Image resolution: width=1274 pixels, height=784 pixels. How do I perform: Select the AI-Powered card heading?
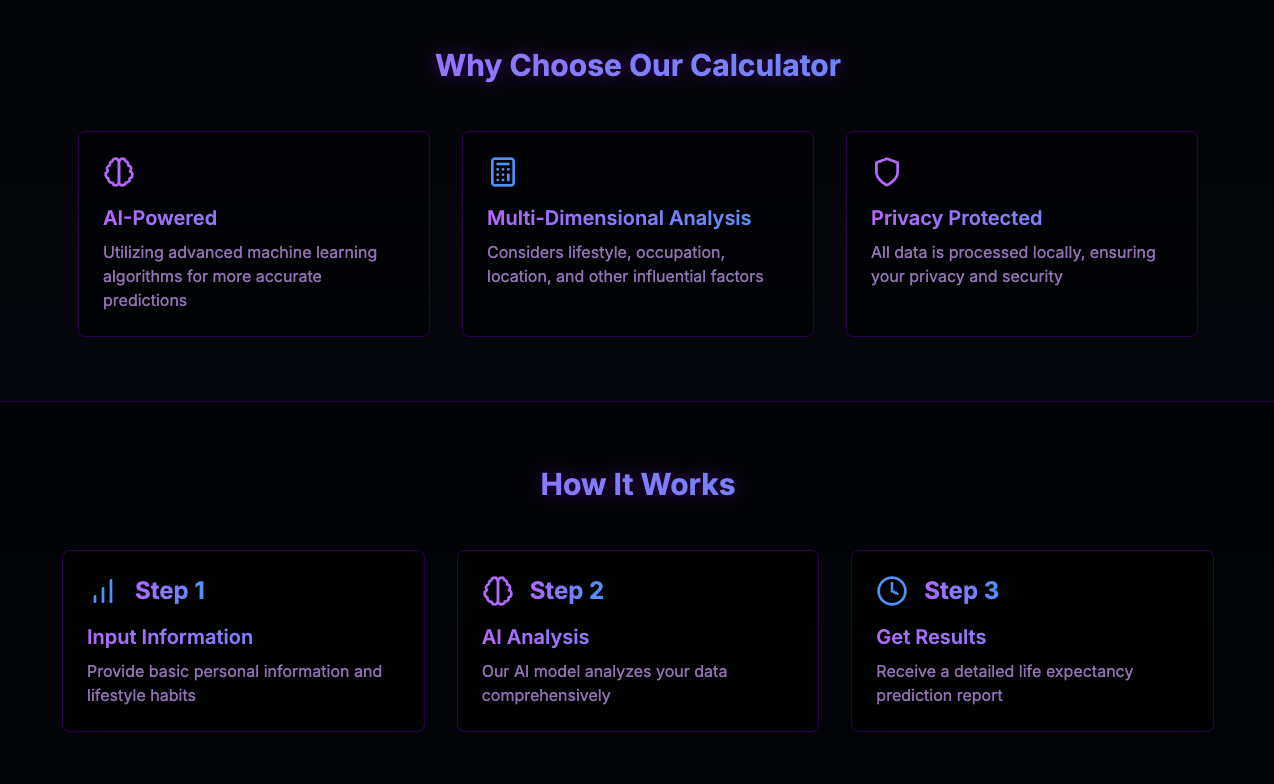160,218
